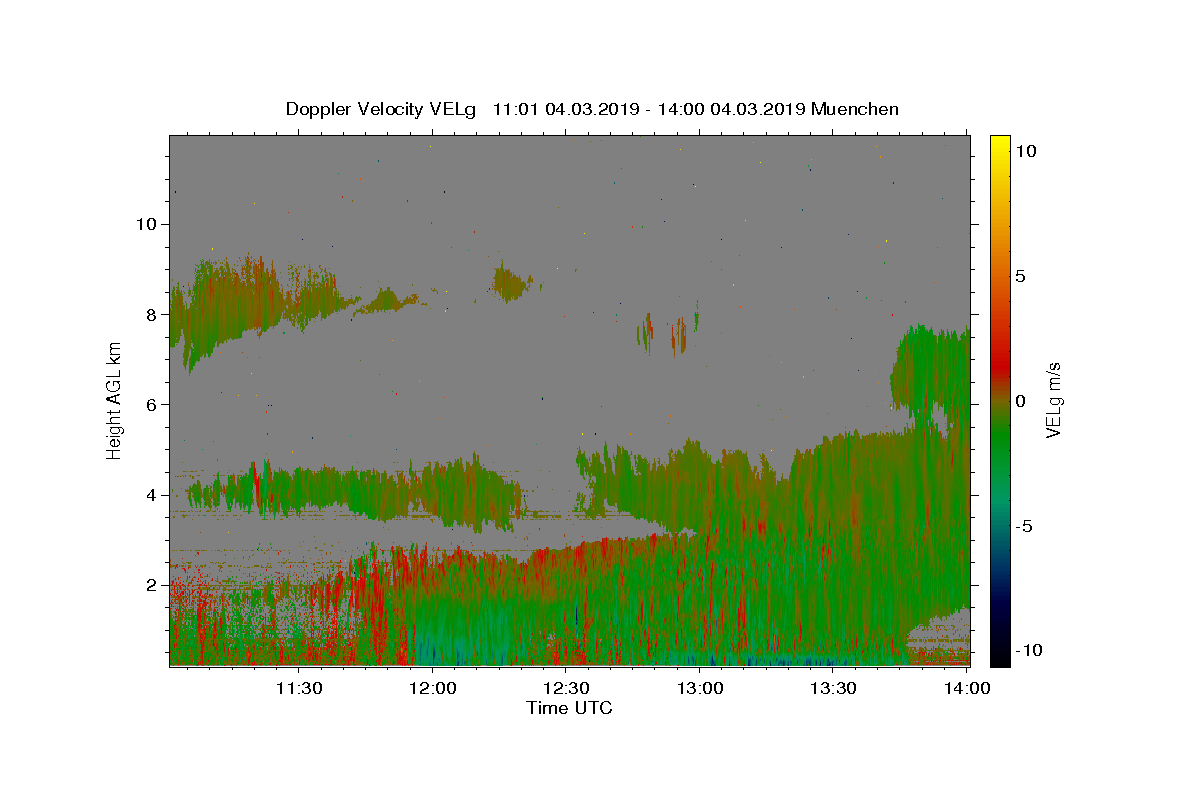Click the '12:00' time tick label
This screenshot has width=1200, height=800.
(434, 688)
